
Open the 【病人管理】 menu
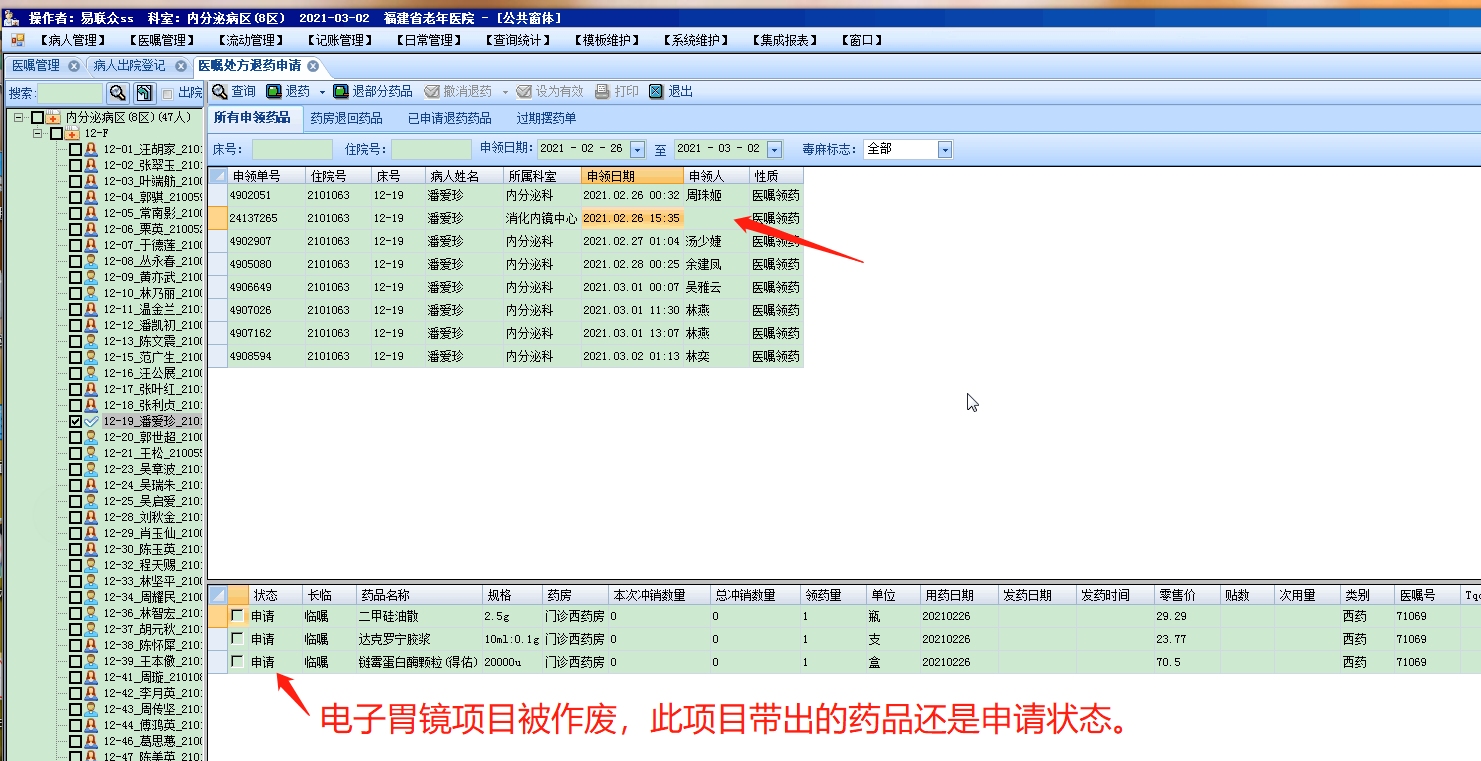pyautogui.click(x=73, y=40)
